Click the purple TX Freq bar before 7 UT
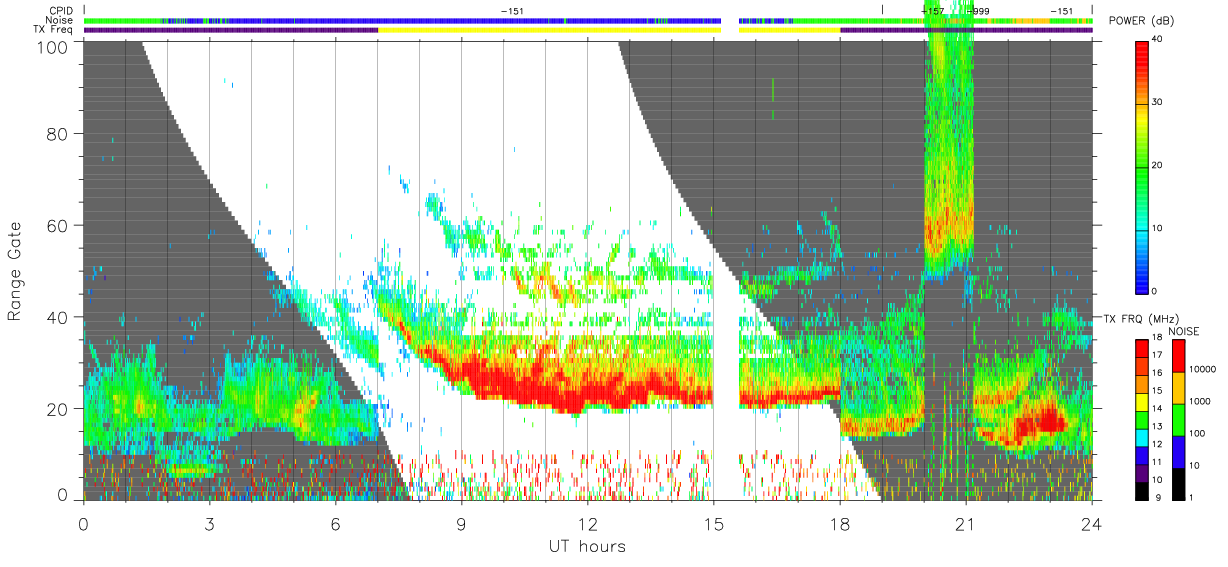This screenshot has width=1228, height=567. 231,30
